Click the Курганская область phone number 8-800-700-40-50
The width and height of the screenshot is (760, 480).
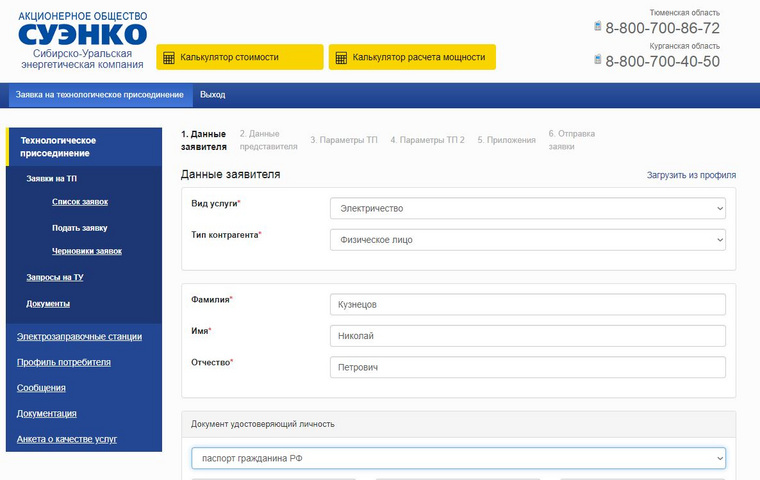[663, 62]
